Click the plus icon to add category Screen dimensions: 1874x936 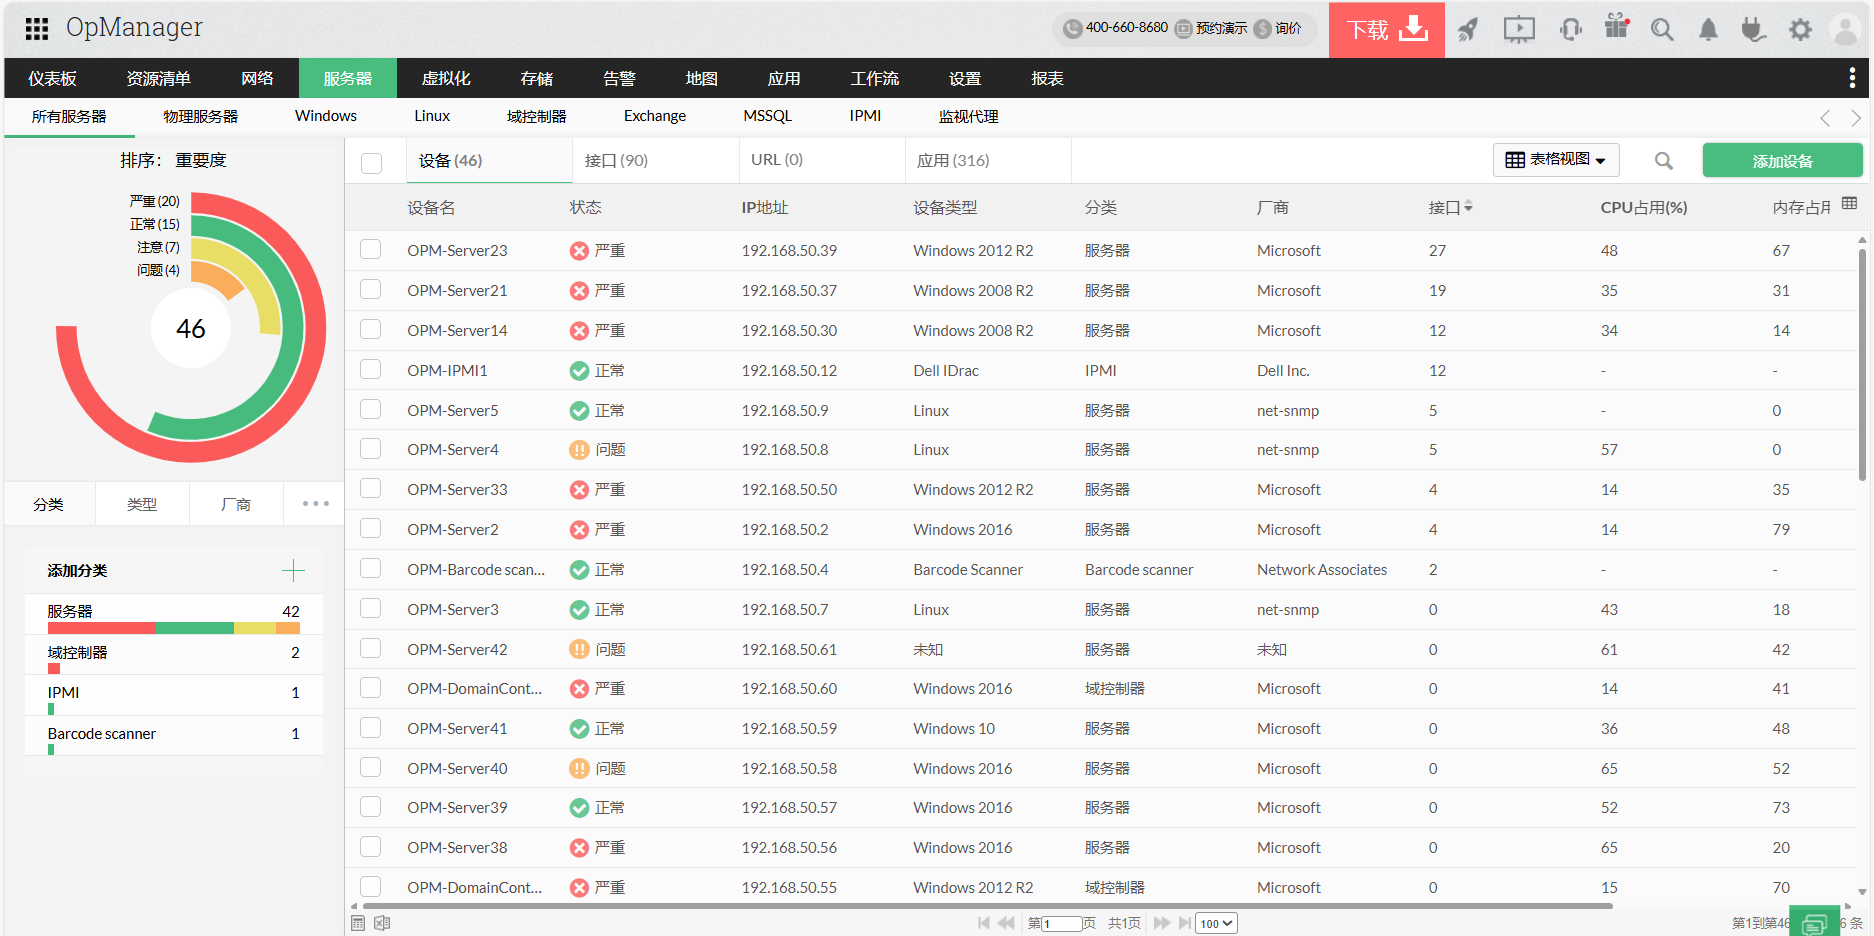[293, 571]
